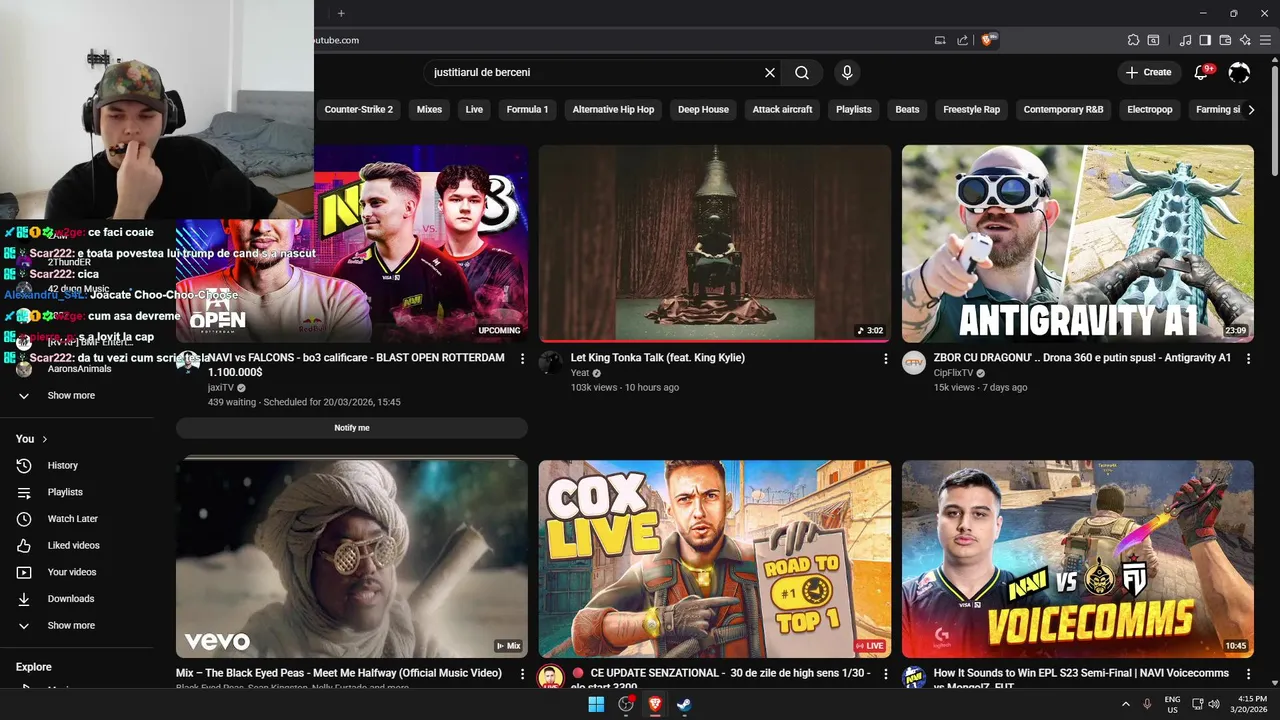Open more options for Black Eyed Peas mix
1280x720 pixels.
tap(522, 674)
